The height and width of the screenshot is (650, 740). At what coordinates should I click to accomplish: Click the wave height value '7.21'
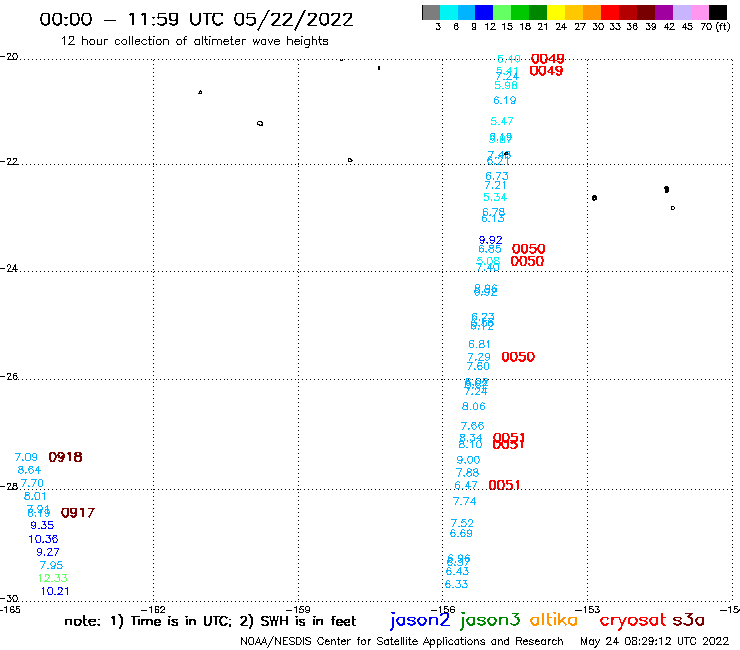point(496,186)
